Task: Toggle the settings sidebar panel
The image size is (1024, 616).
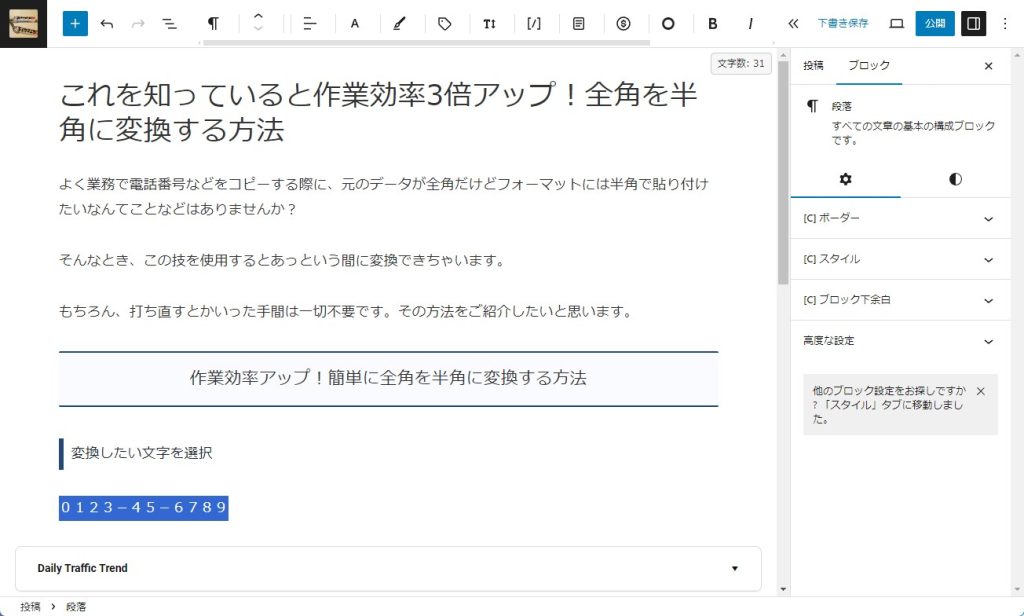Action: pos(973,23)
